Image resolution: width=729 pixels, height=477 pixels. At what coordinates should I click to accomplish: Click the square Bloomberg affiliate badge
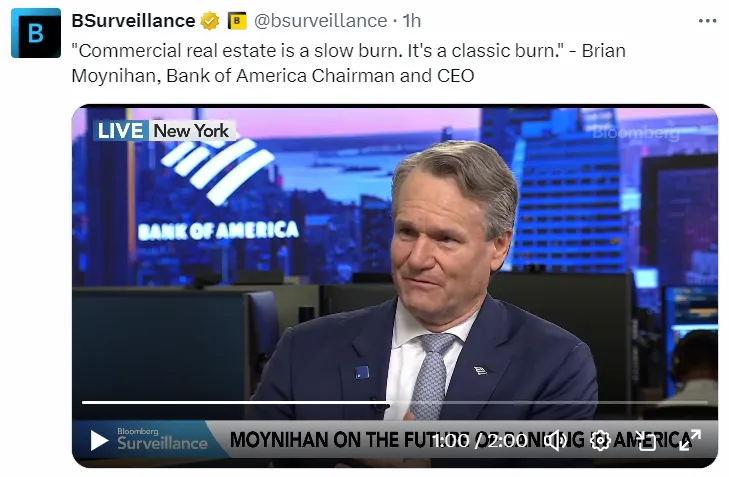tap(237, 20)
